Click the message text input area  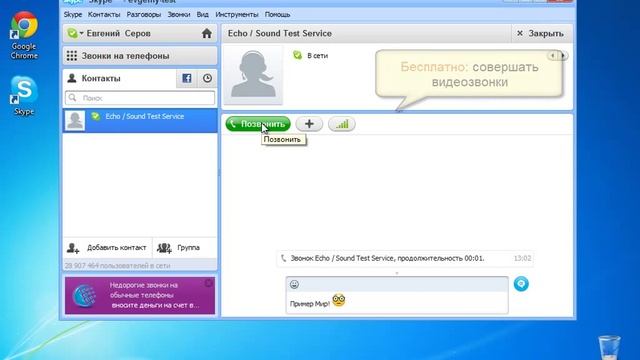click(x=397, y=302)
